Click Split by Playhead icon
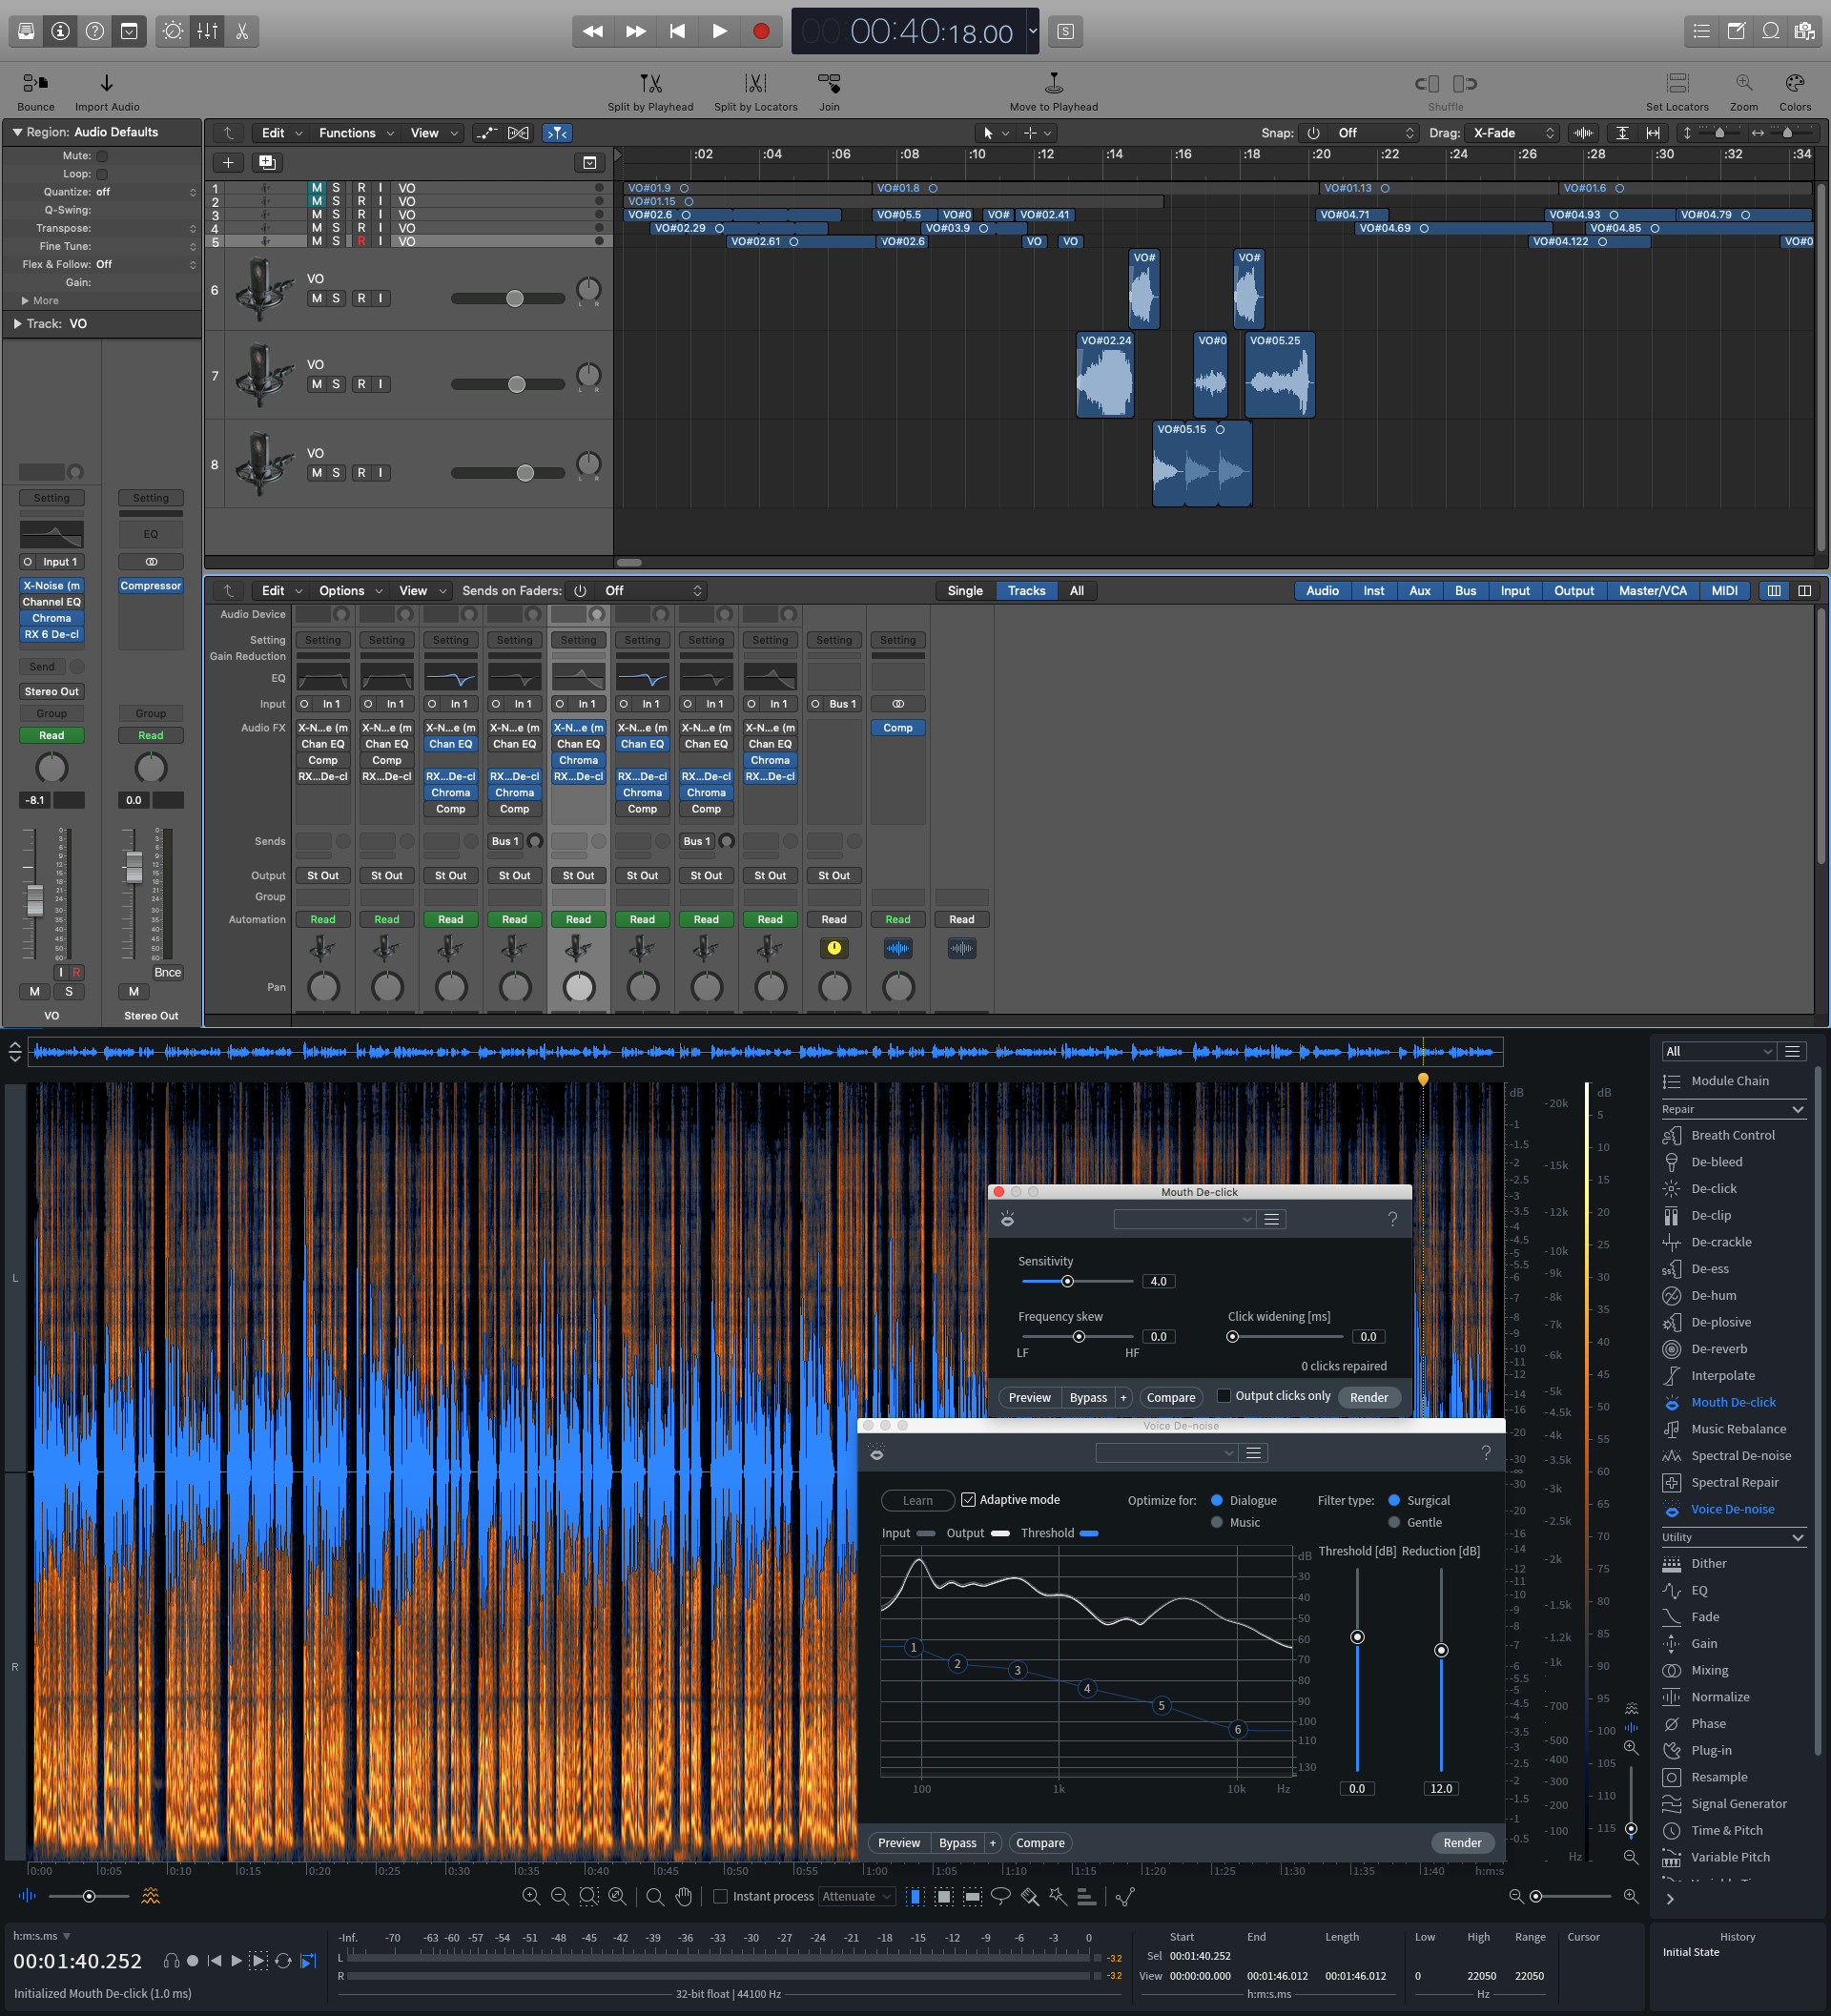The width and height of the screenshot is (1831, 2016). point(650,83)
